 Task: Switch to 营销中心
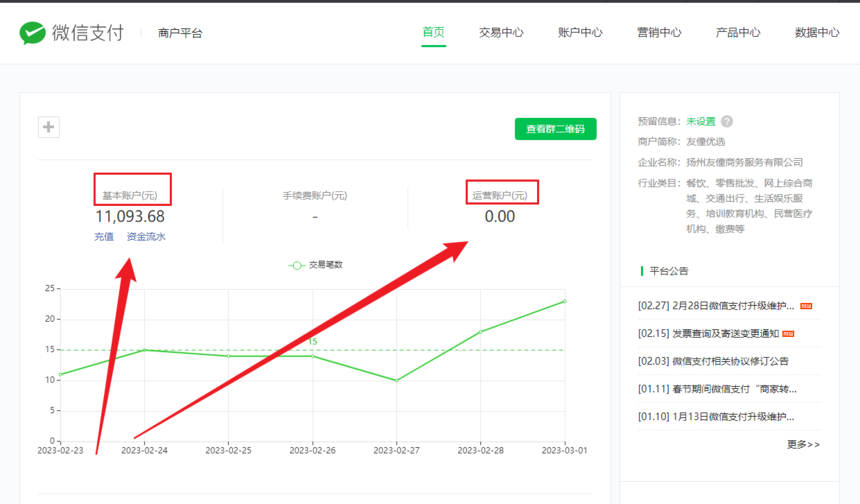(659, 32)
